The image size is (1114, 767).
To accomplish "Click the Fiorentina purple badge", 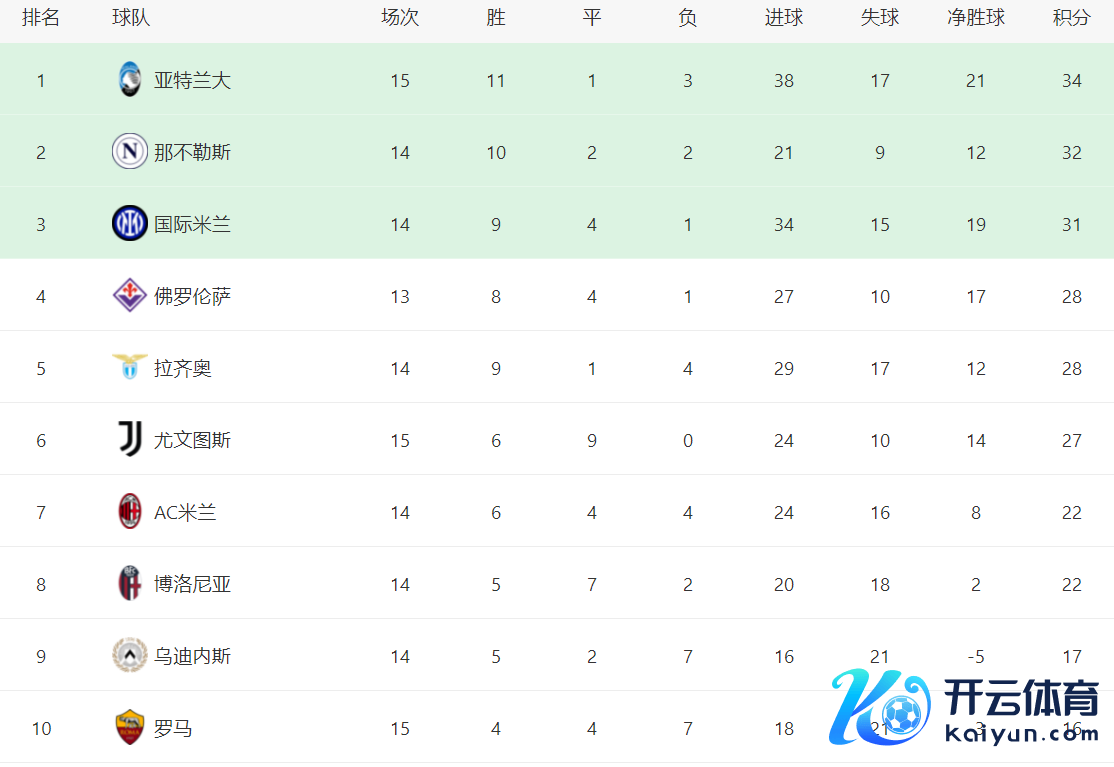I will (130, 296).
